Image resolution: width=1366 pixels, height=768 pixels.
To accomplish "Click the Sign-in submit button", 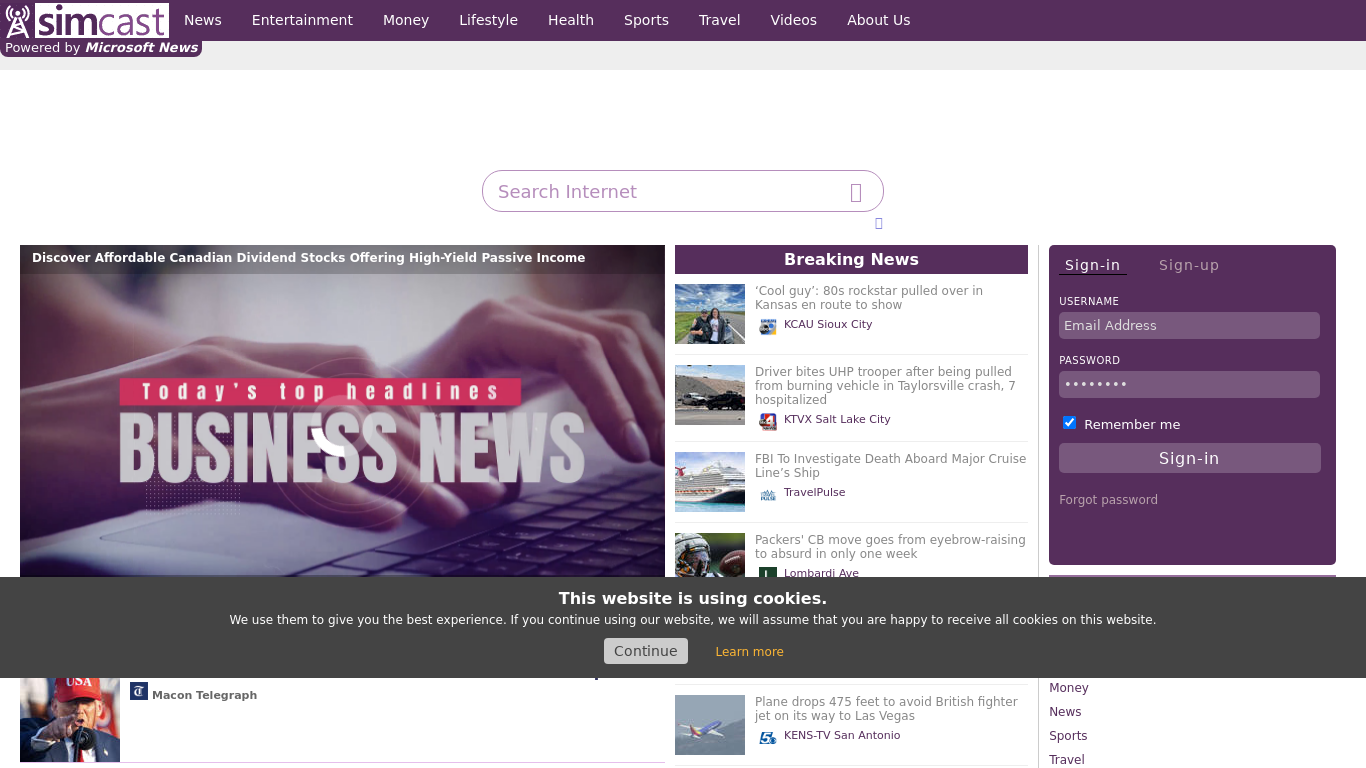I will click(1190, 458).
